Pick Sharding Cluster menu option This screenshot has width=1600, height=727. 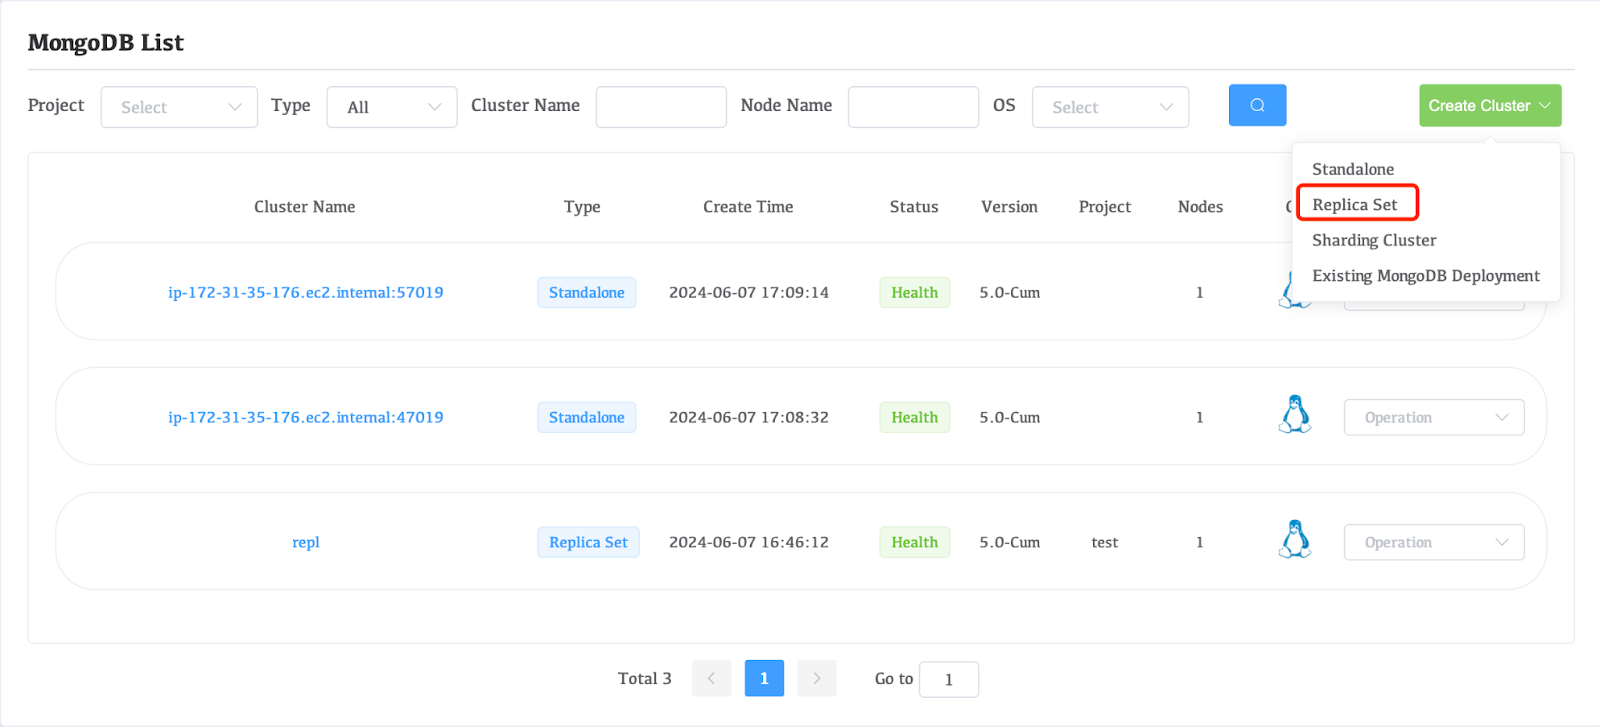point(1374,240)
